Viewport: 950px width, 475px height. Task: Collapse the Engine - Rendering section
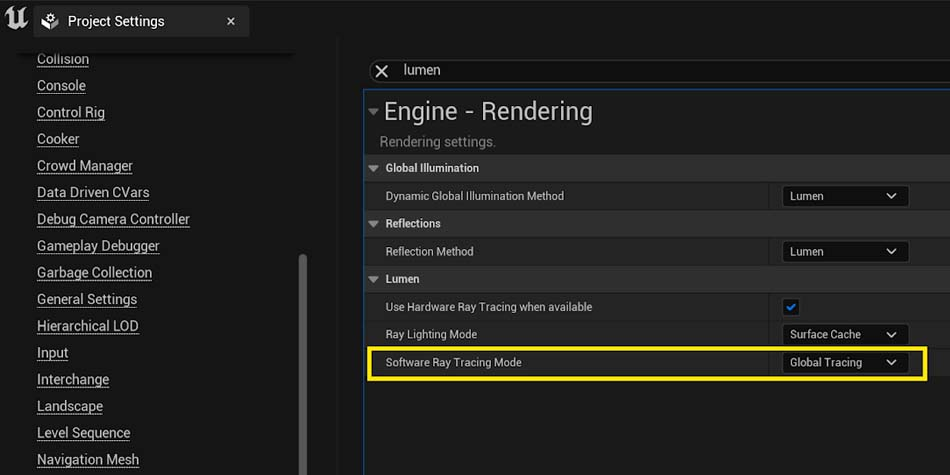(373, 112)
